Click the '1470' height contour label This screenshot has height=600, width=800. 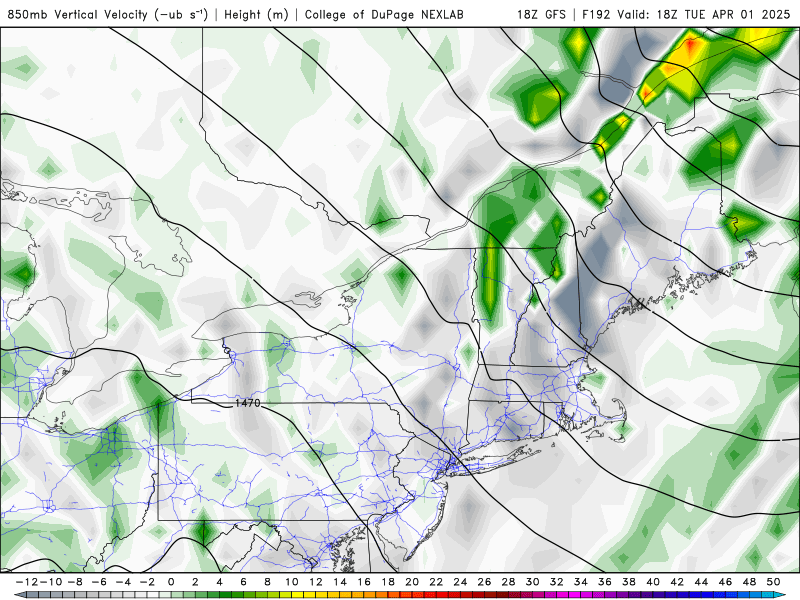pyautogui.click(x=247, y=403)
